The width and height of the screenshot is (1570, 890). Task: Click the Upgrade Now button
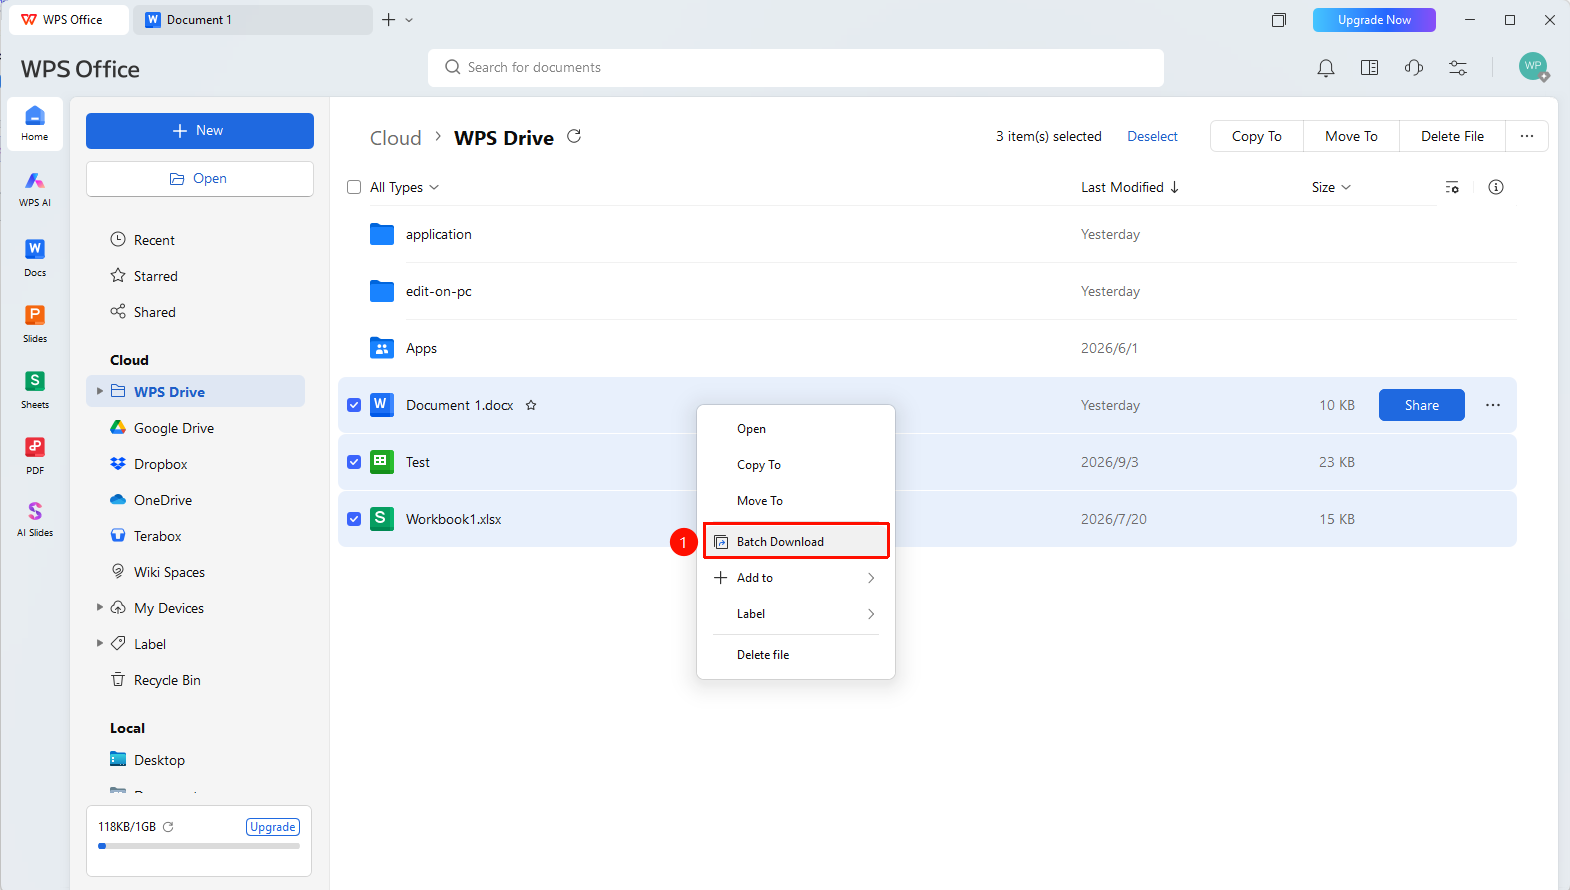pyautogui.click(x=1374, y=20)
